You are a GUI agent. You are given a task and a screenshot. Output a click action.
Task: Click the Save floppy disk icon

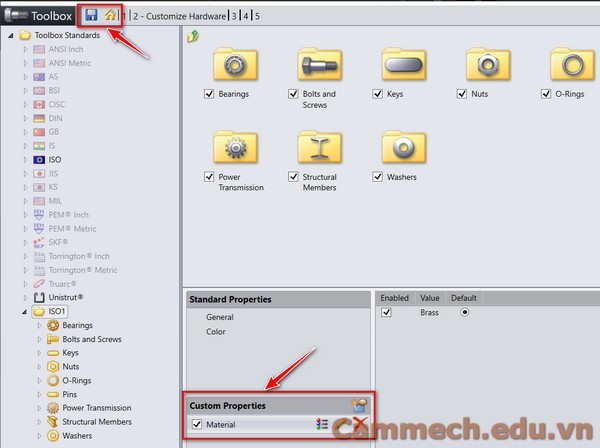pos(91,15)
